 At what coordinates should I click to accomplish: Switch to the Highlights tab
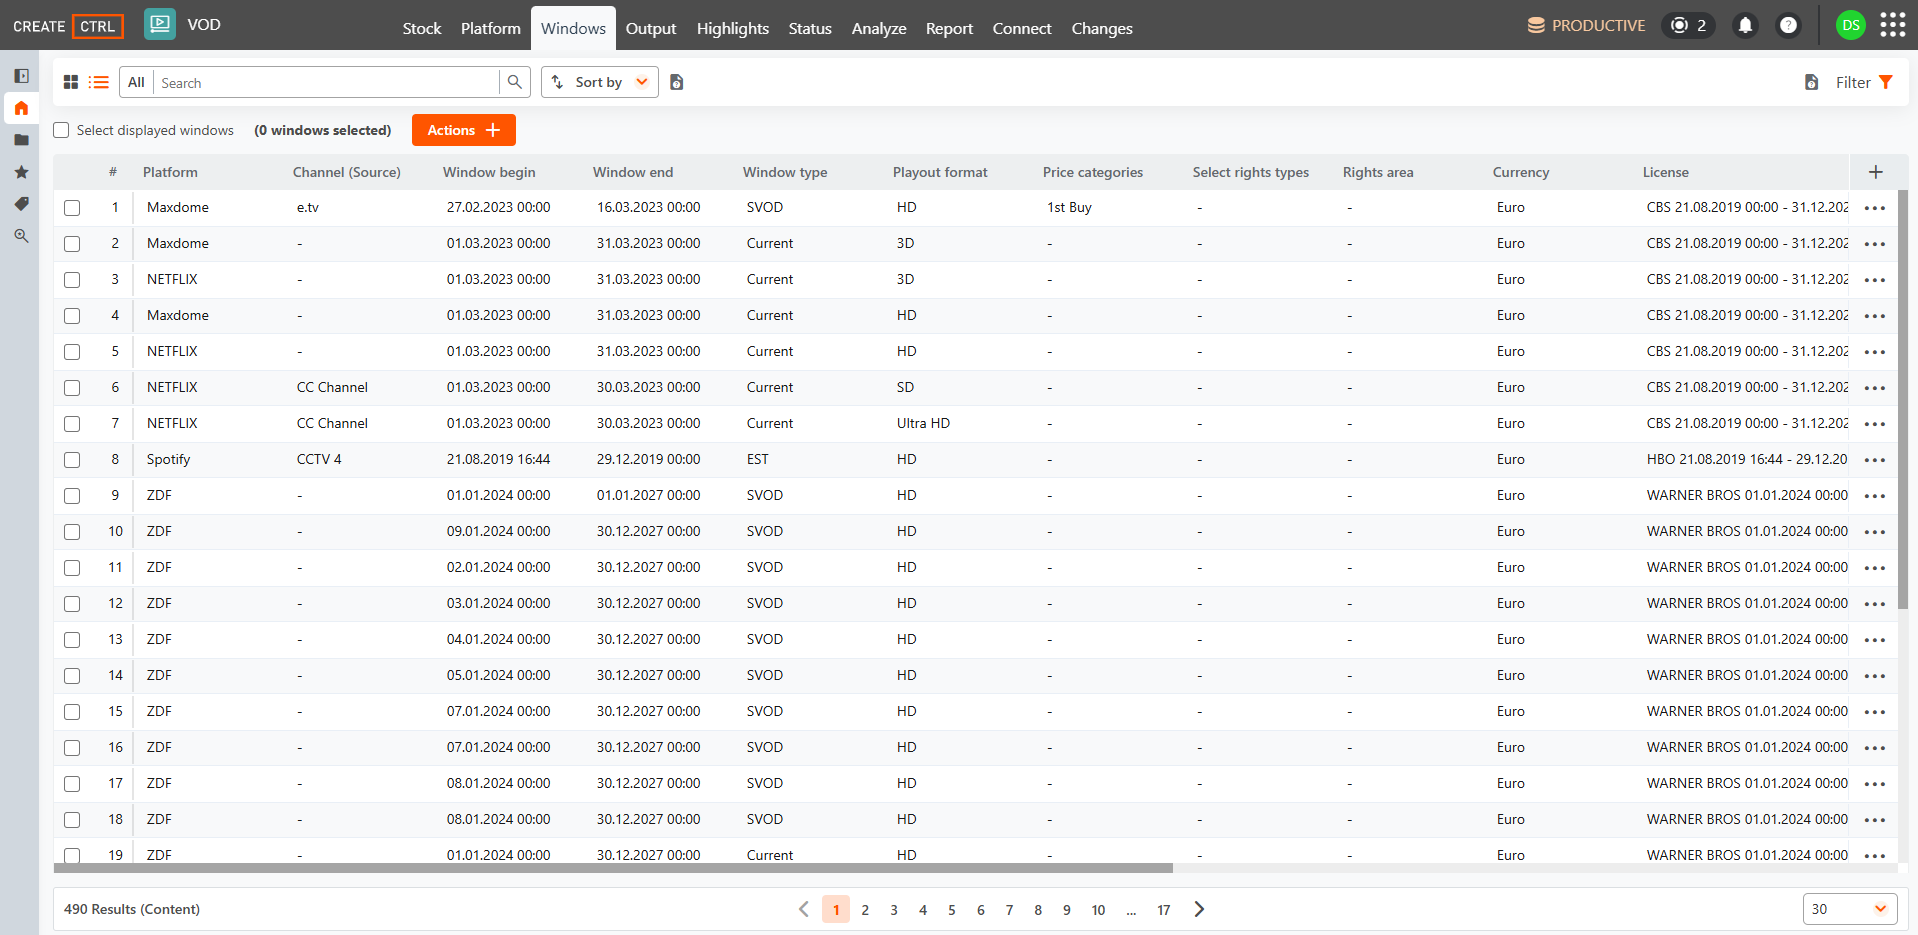(x=733, y=28)
